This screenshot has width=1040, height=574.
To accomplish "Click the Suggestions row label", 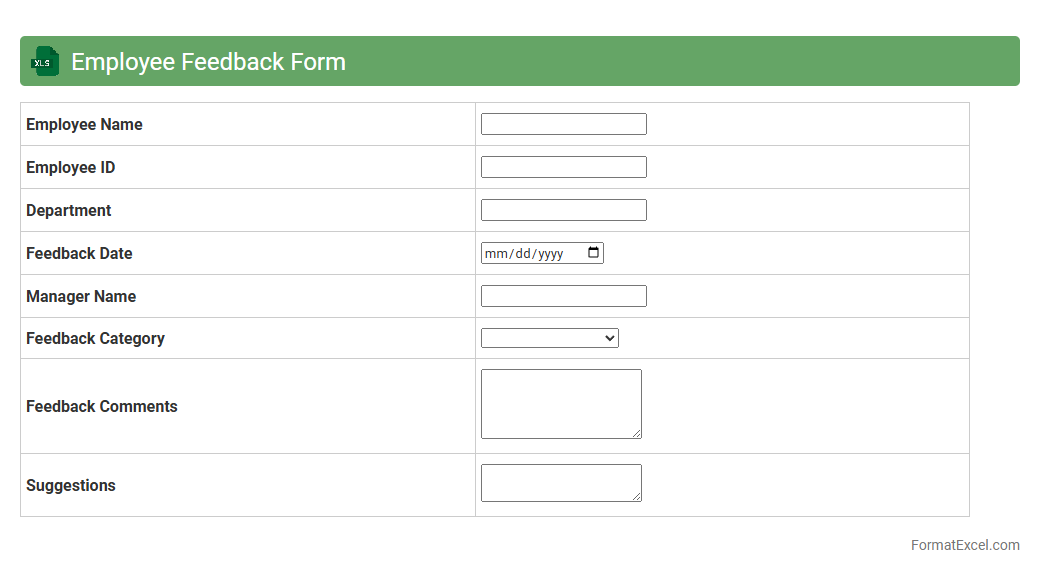I will (70, 485).
